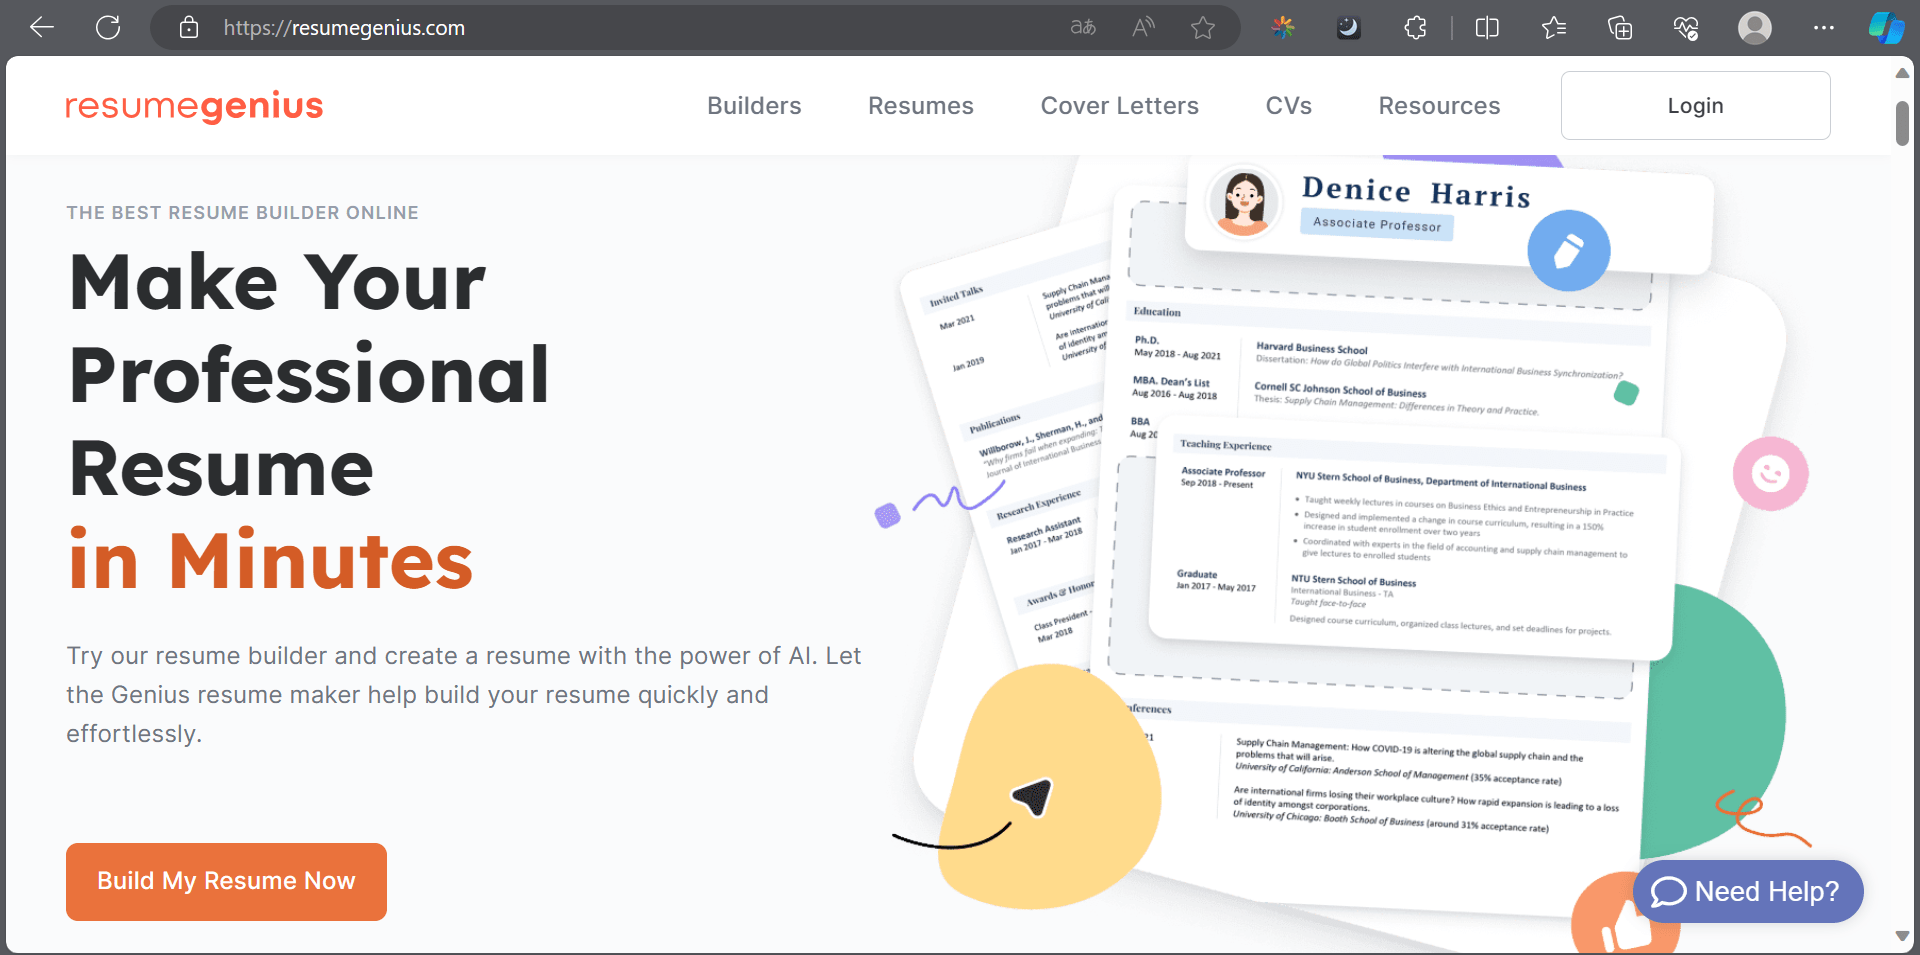This screenshot has height=955, width=1920.
Task: Click the blue pencil edit icon on resume
Action: point(1568,250)
